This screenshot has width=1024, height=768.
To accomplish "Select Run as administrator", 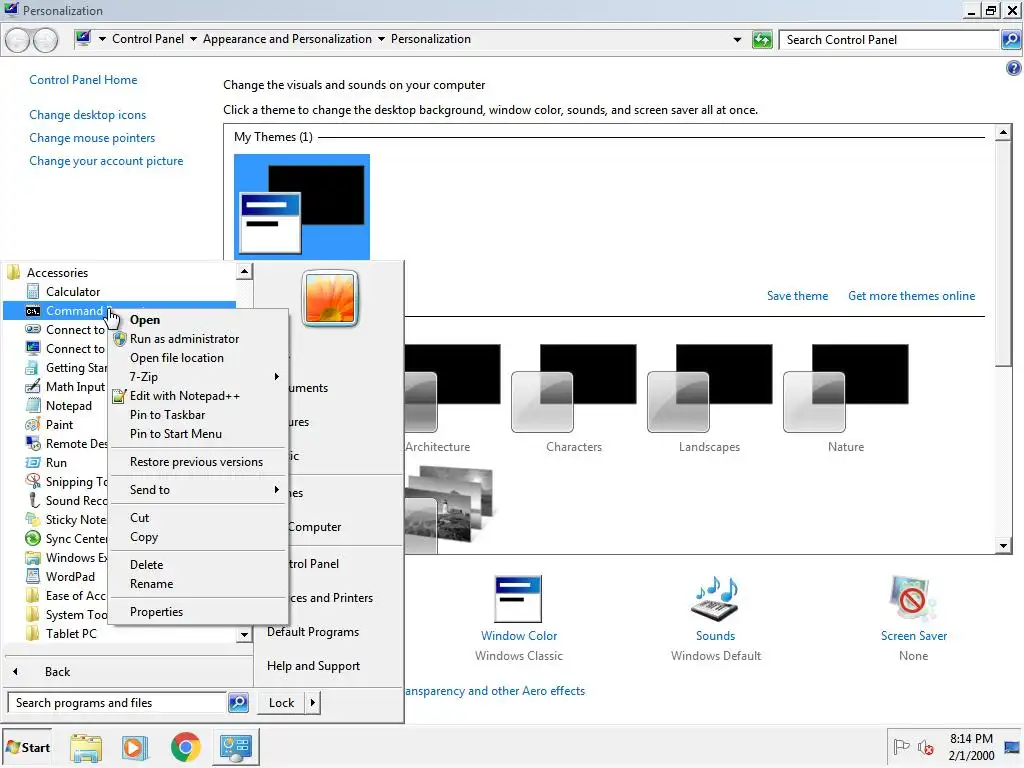I will [184, 339].
